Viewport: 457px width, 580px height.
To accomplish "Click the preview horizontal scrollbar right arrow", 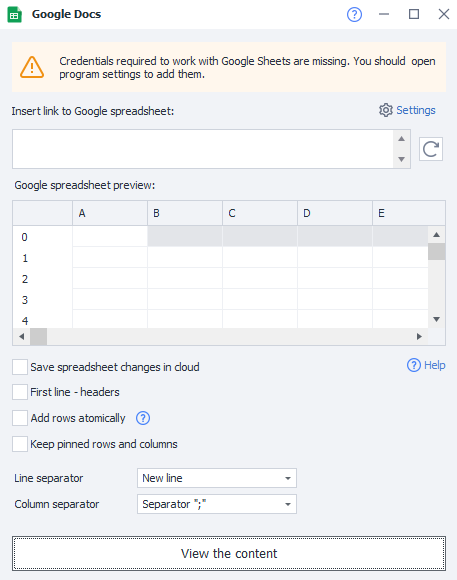I will [419, 337].
